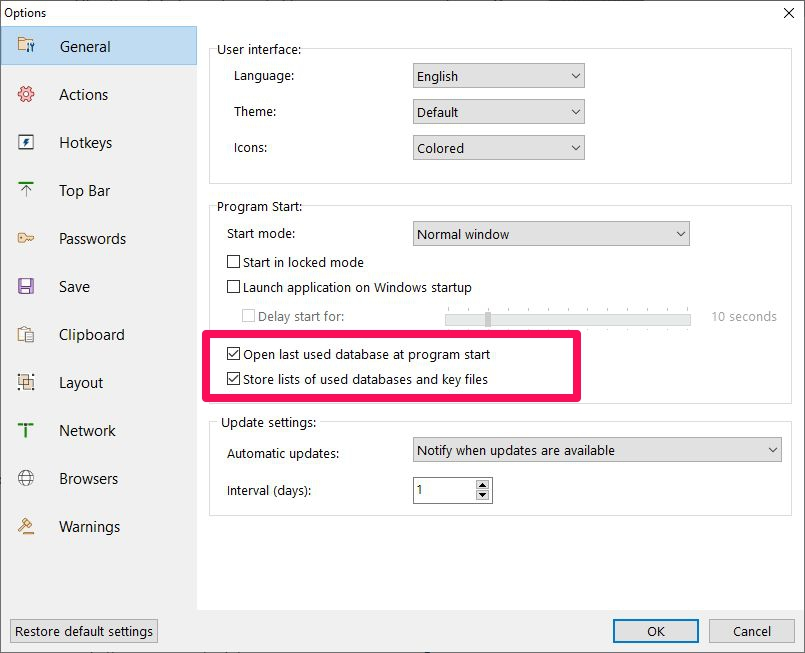Check Launch application on Windows startup
This screenshot has height=653, width=805.
click(234, 286)
